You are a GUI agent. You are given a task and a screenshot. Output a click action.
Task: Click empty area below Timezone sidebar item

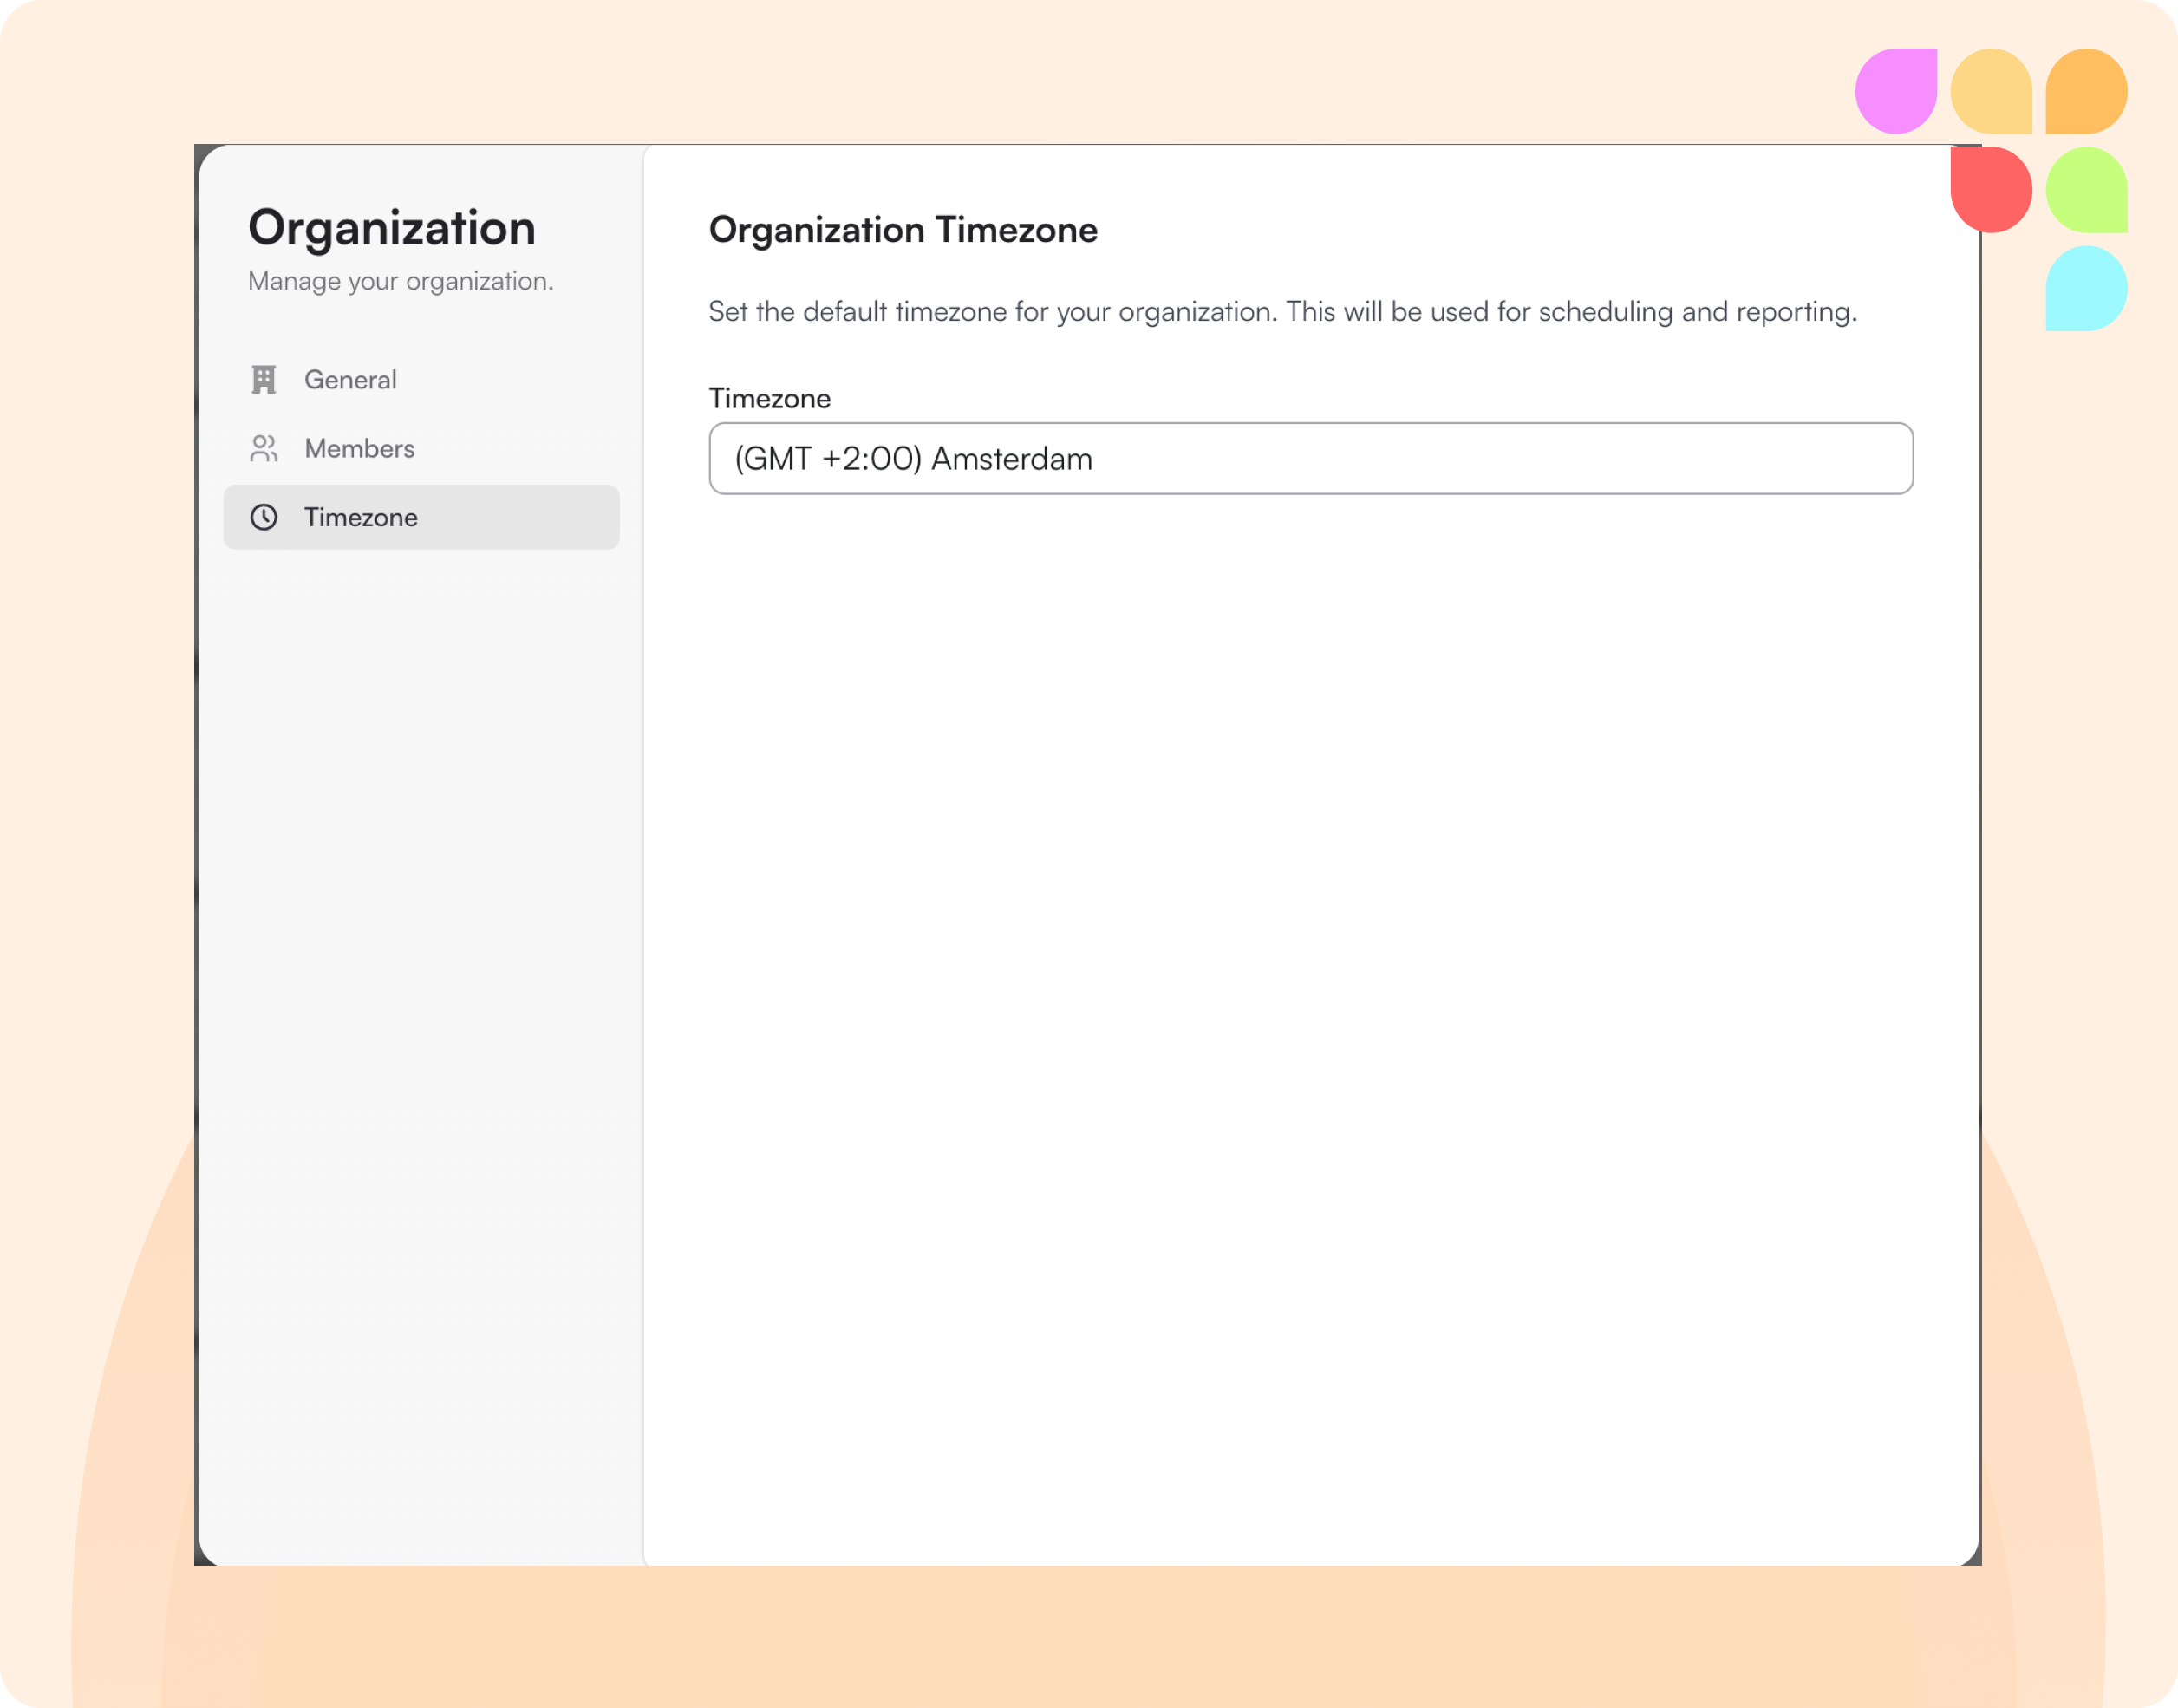(x=421, y=900)
